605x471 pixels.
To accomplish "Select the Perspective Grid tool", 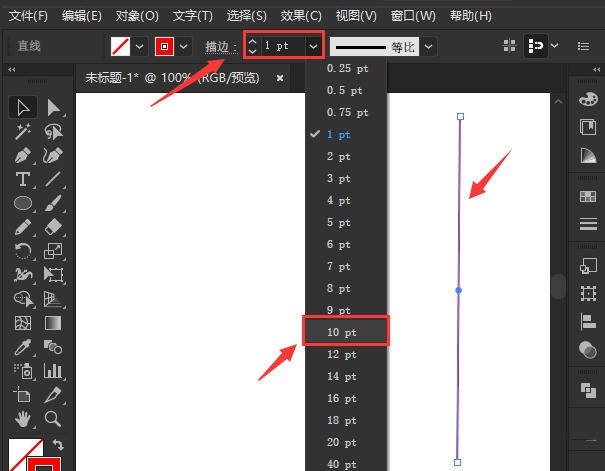I will (54, 299).
